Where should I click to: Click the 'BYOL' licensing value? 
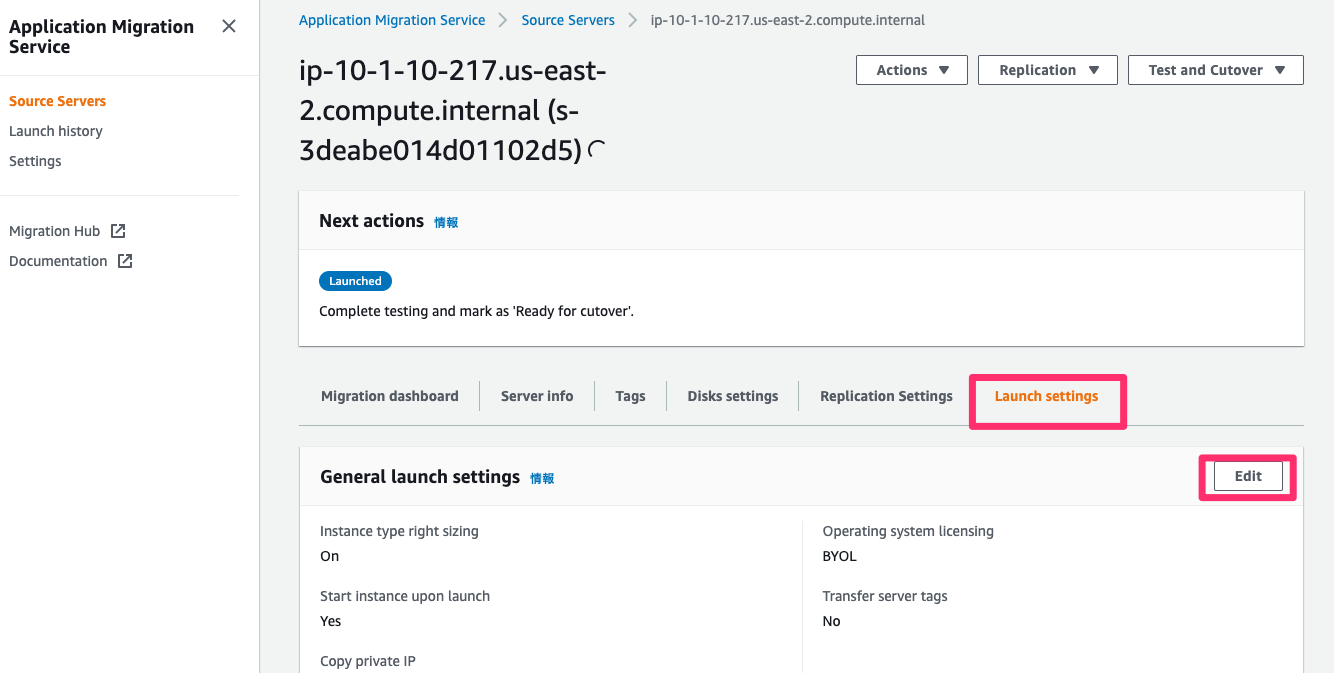(840, 556)
